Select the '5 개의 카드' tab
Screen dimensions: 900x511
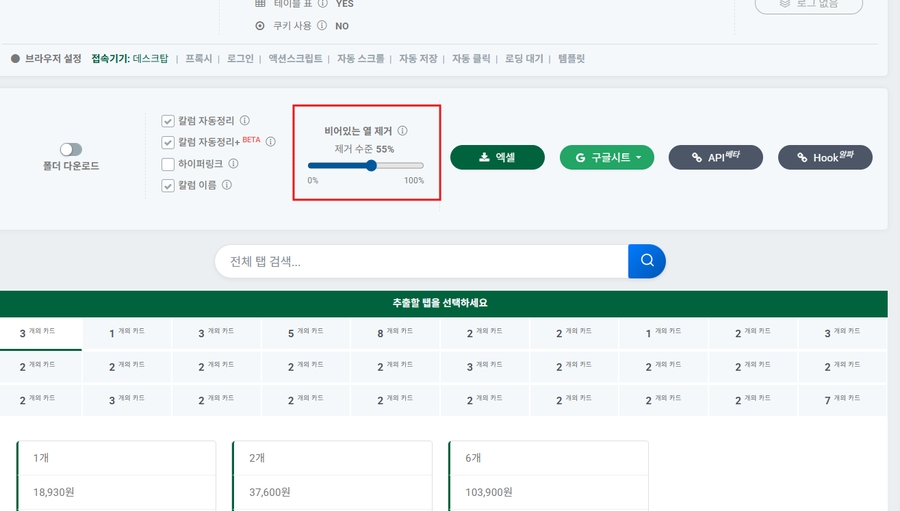(x=306, y=332)
